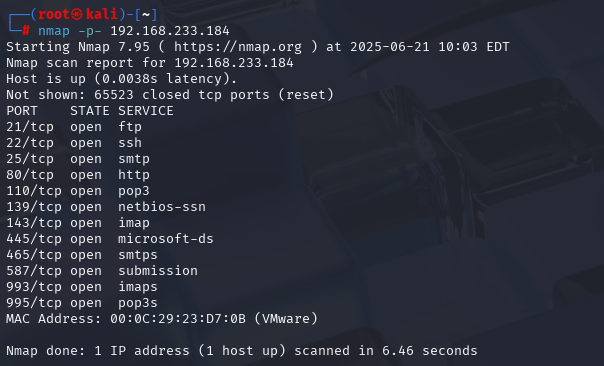Viewport: 604px width, 366px height.
Task: Click the 993/tcp imaps entry
Action: 82,287
